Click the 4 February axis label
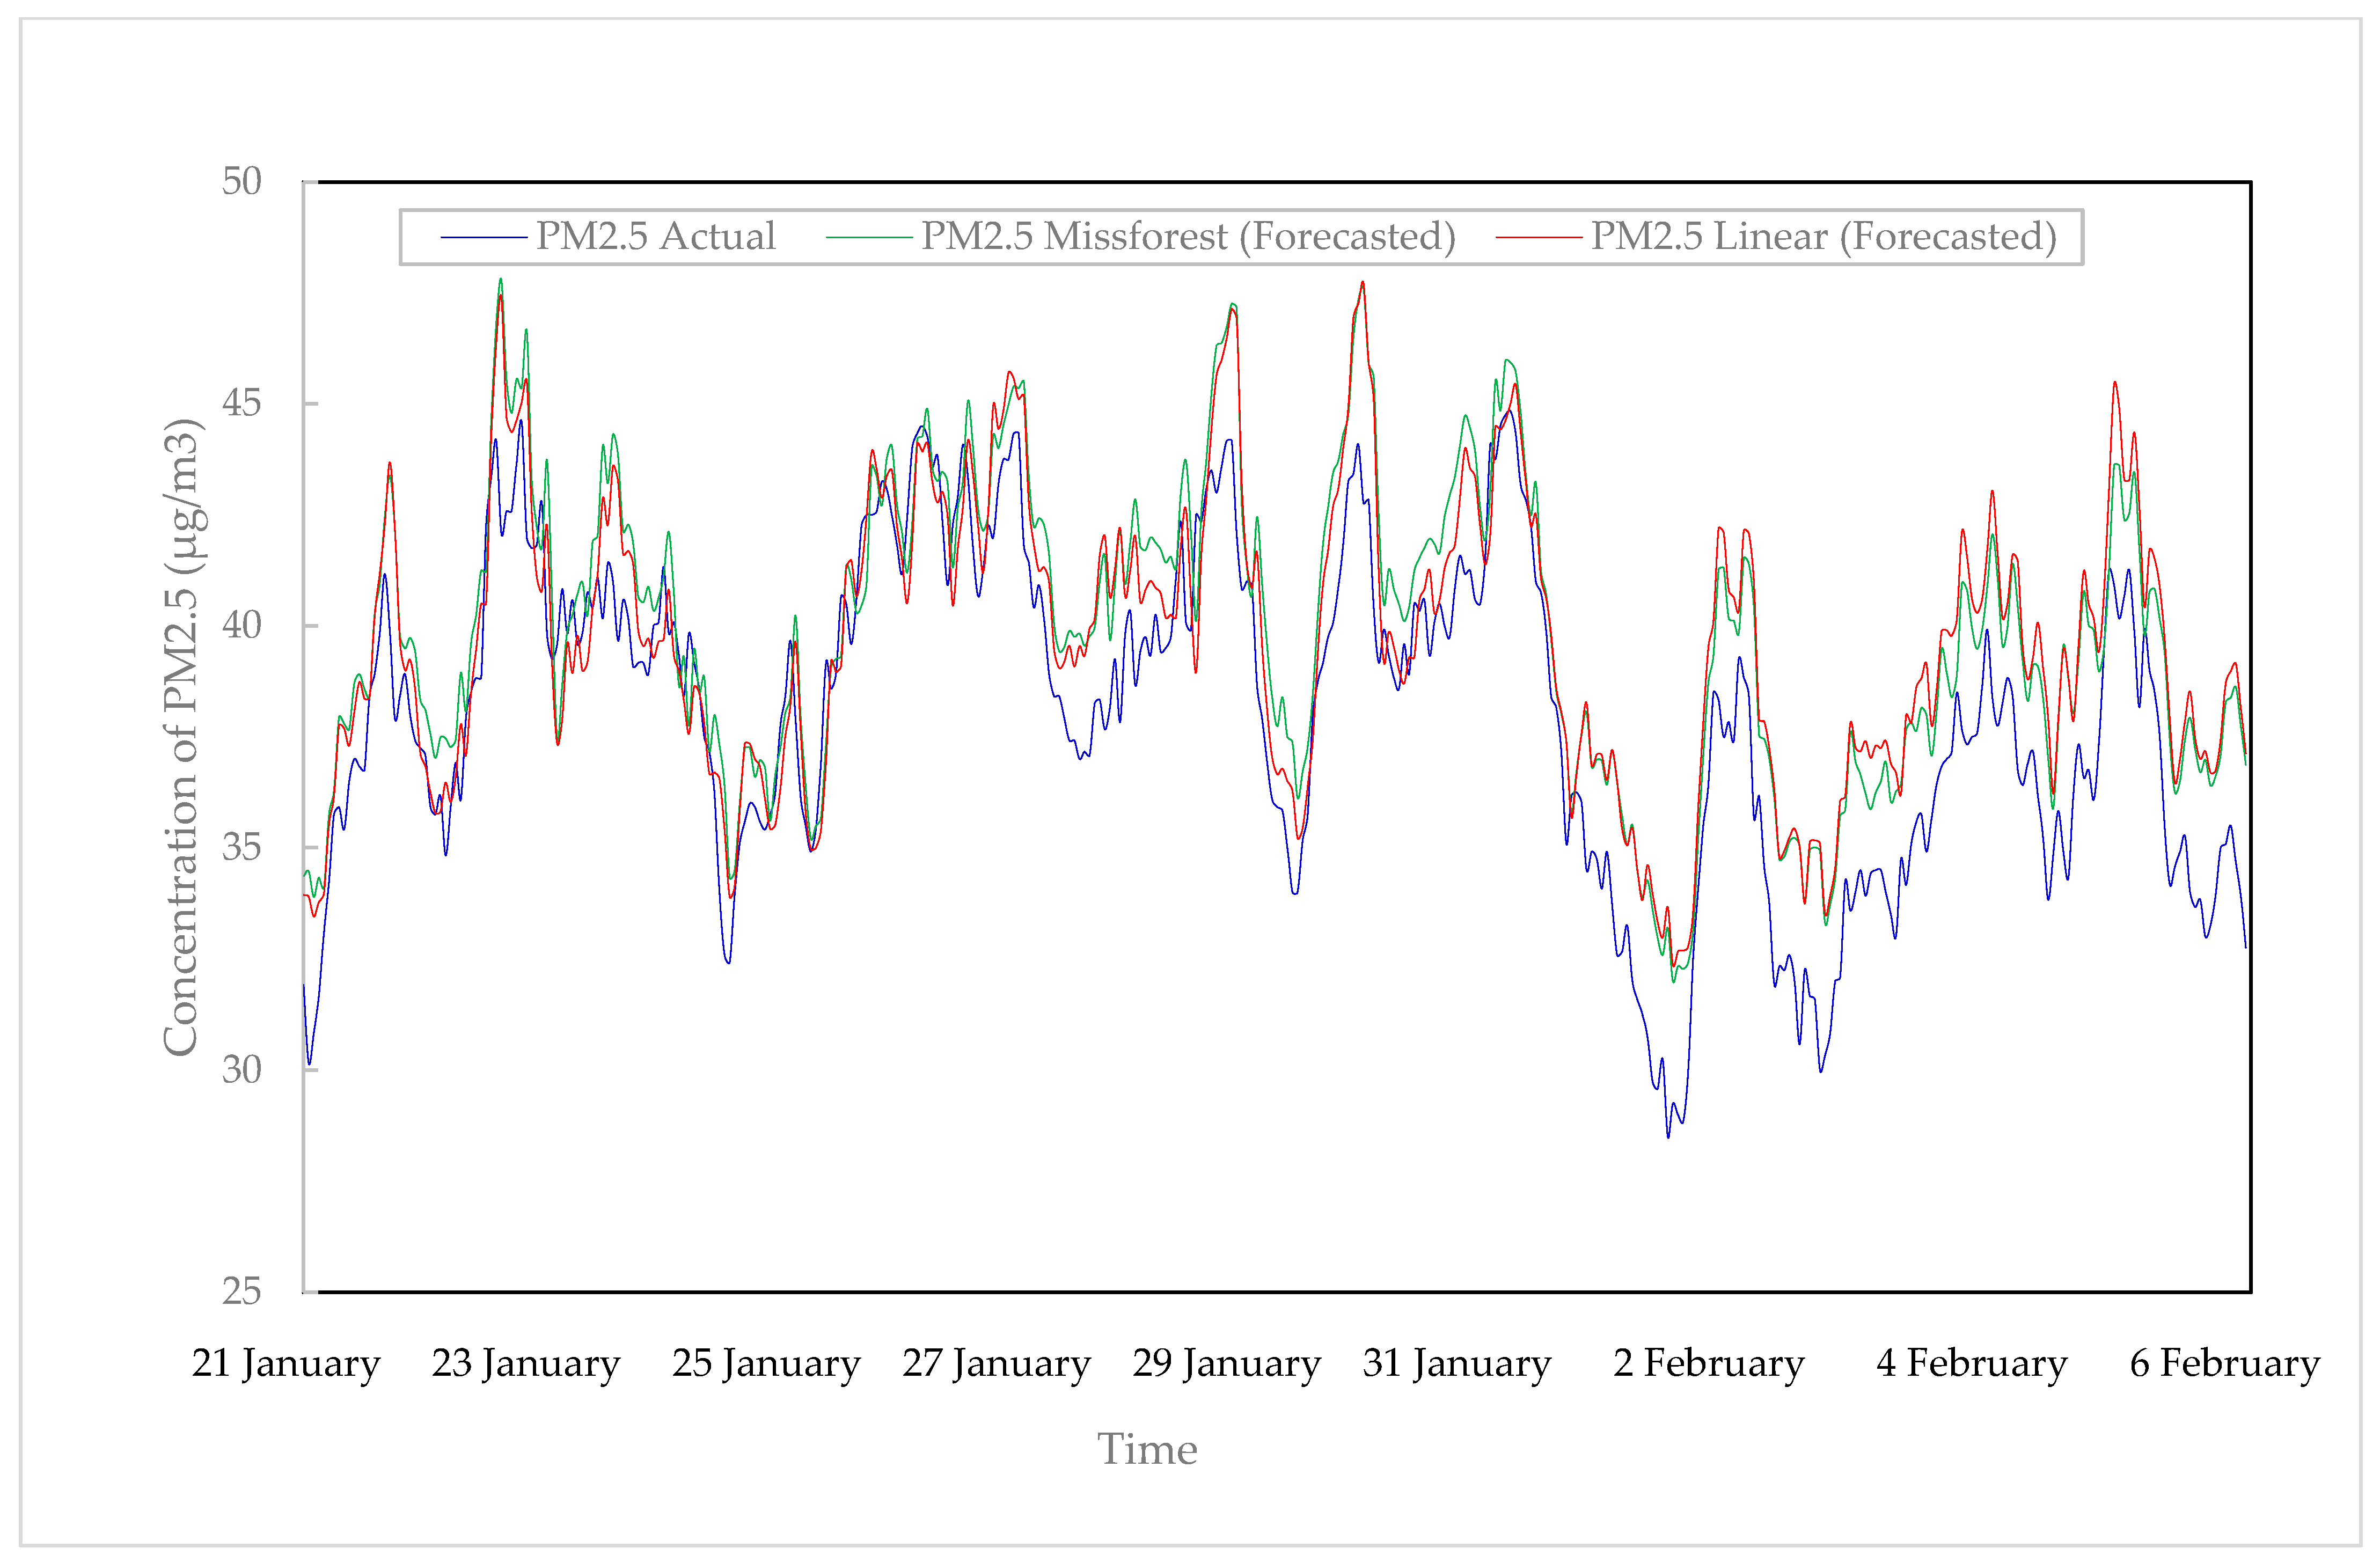 [x=1971, y=1364]
